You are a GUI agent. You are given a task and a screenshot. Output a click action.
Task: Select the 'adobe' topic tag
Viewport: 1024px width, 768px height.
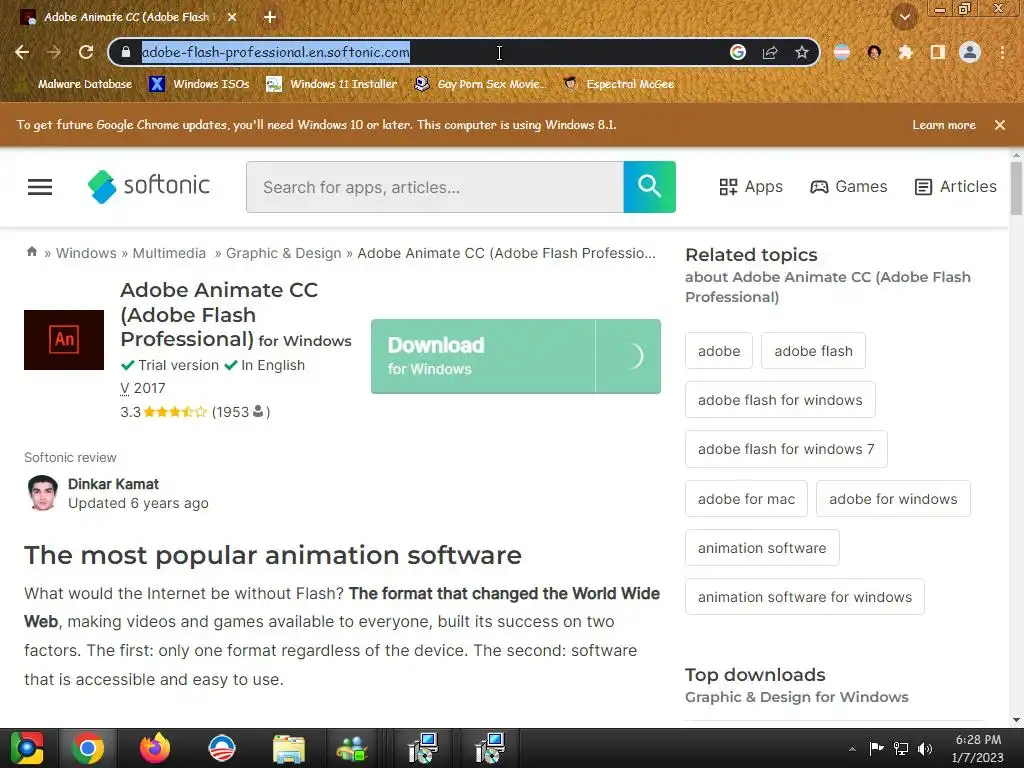point(719,351)
